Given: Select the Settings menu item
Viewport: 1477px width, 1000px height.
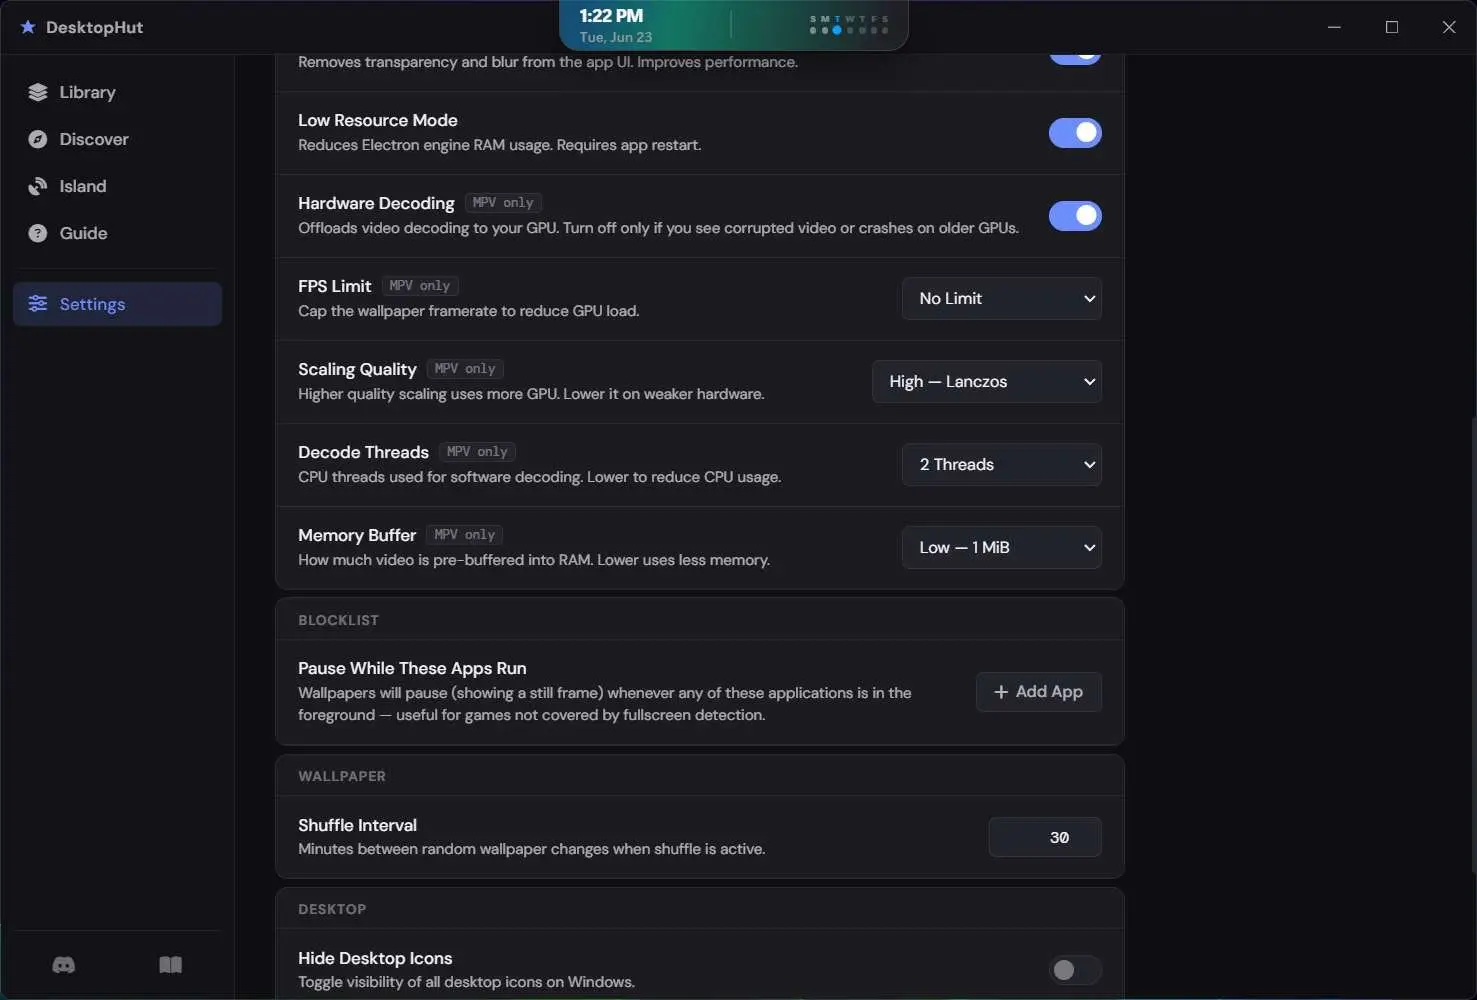Looking at the screenshot, I should coord(117,304).
